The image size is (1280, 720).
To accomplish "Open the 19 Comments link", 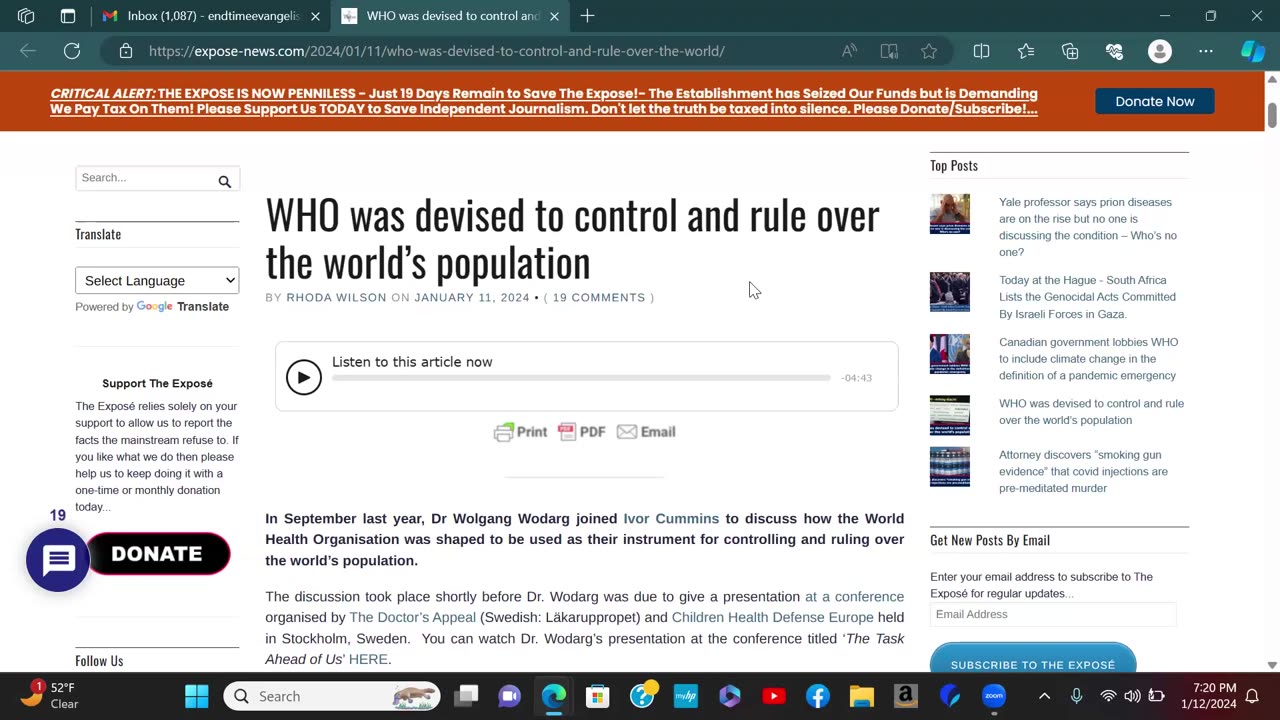I will point(599,297).
